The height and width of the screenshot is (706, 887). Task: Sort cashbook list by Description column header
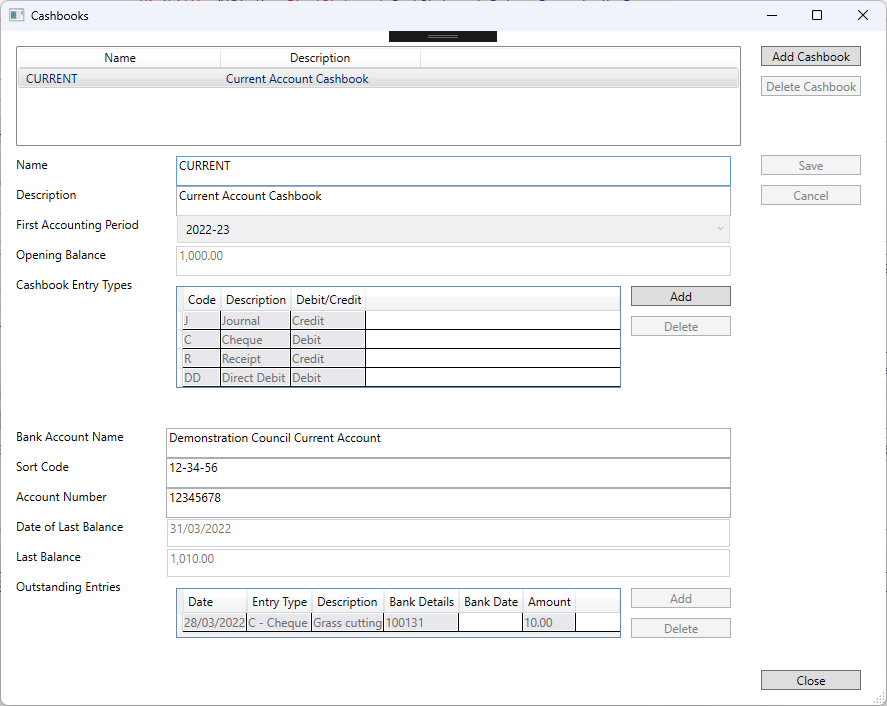(x=320, y=58)
